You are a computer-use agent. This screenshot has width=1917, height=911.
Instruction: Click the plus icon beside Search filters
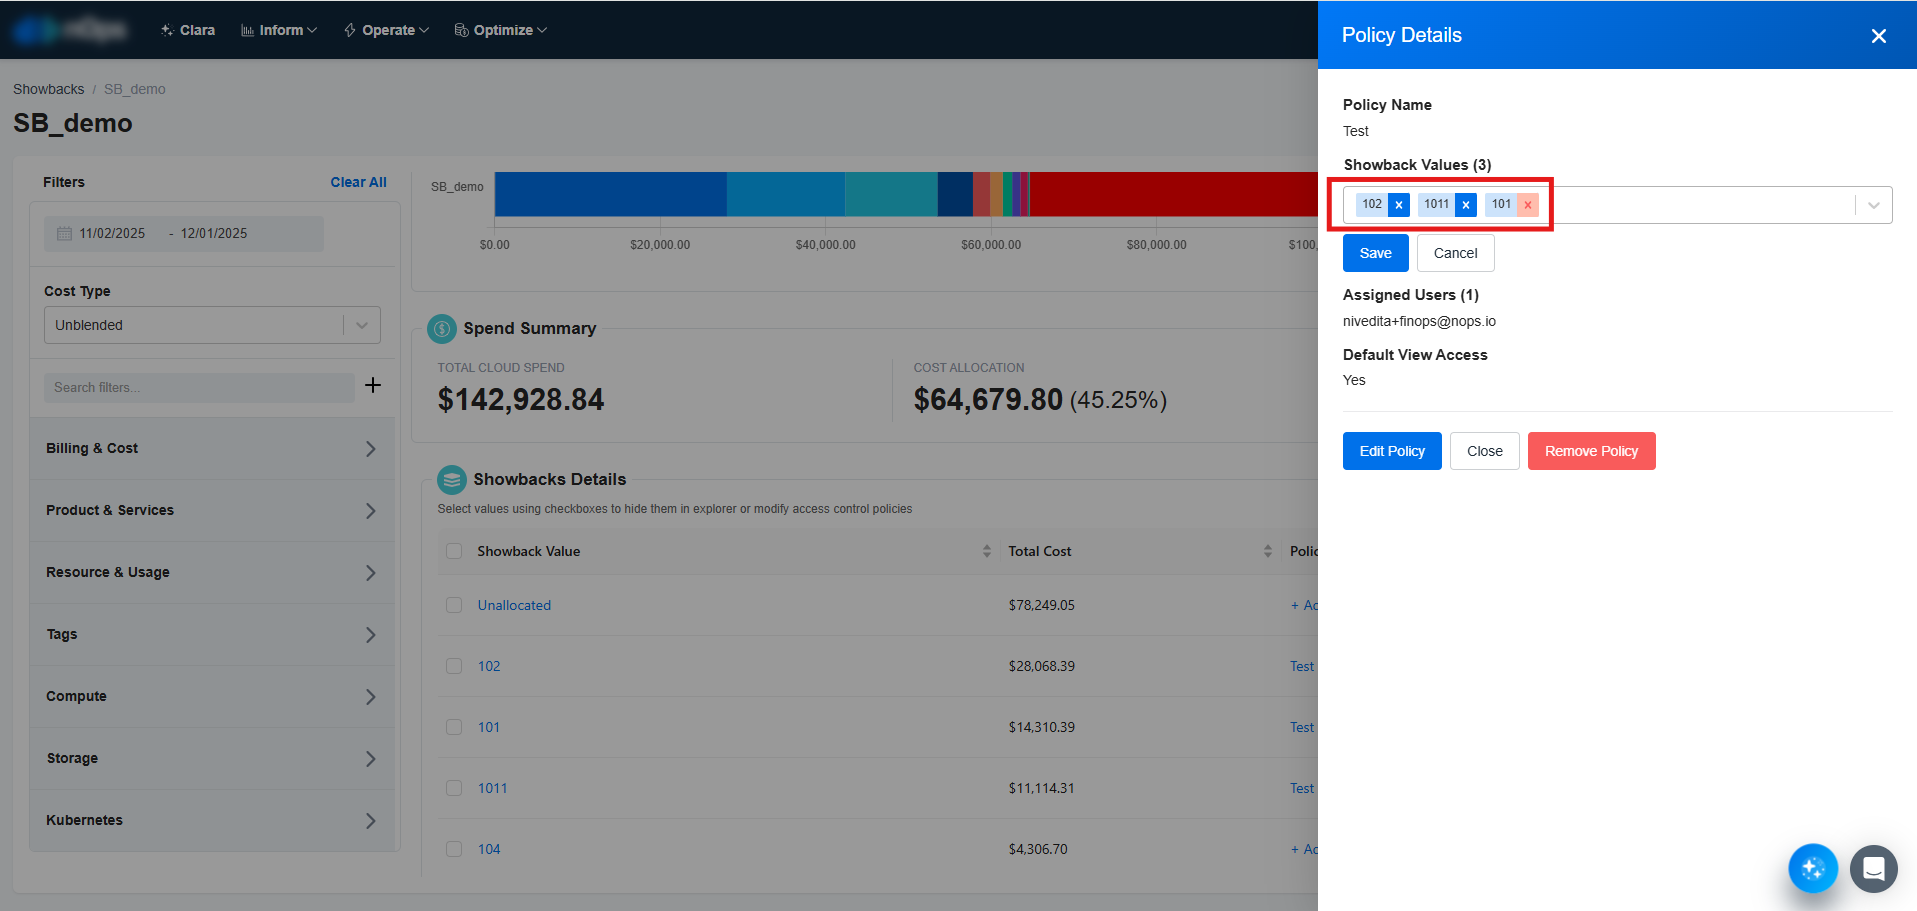(373, 386)
